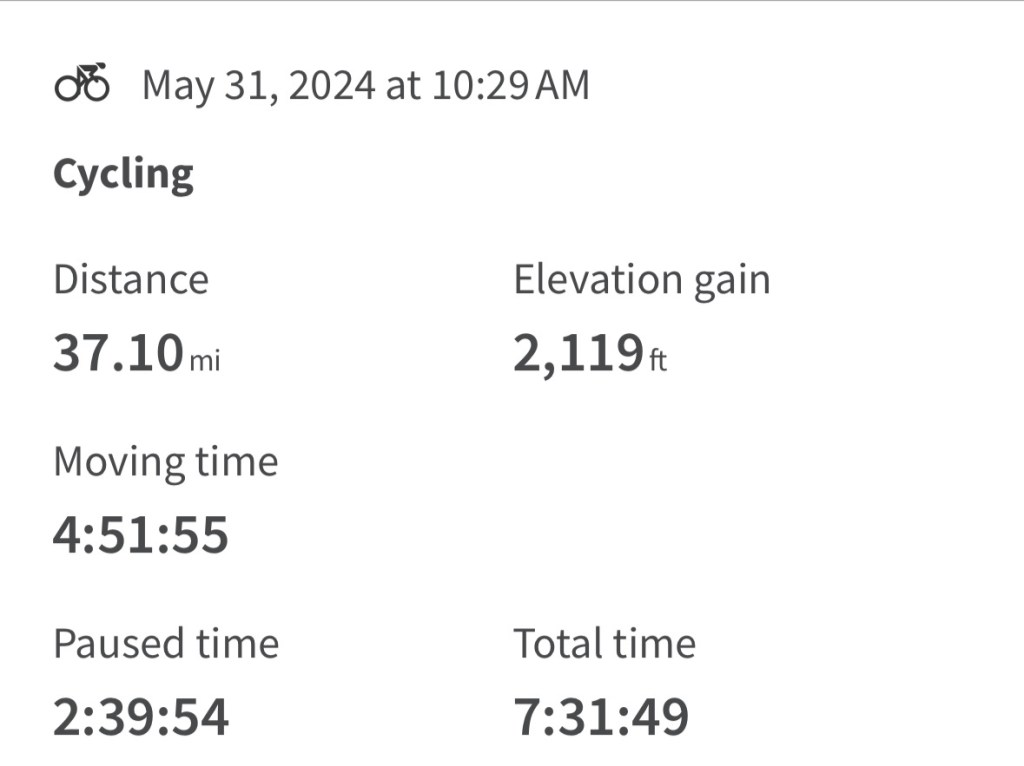
Task: Click the 'Elevation gain' label
Action: tap(642, 280)
